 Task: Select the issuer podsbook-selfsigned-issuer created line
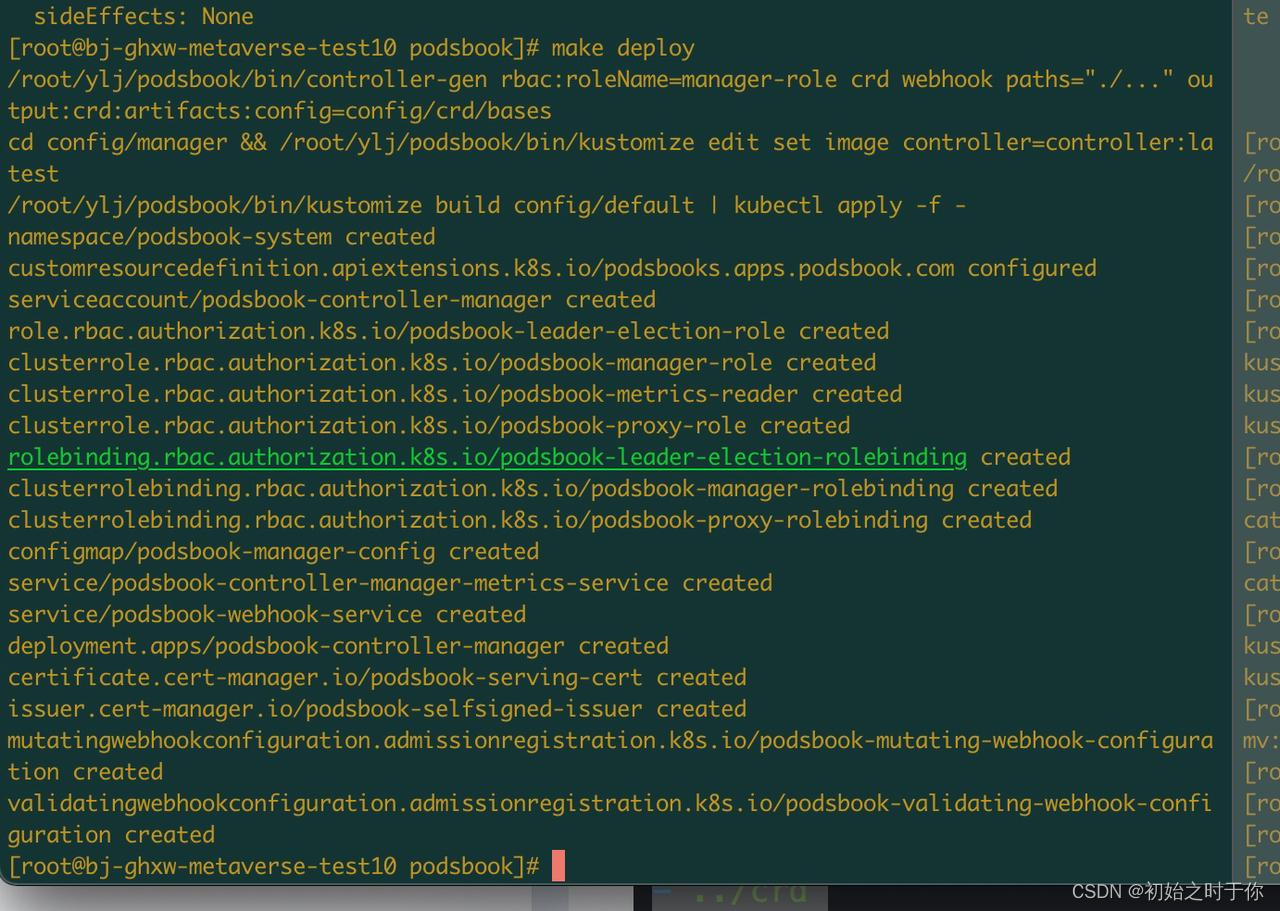click(377, 709)
